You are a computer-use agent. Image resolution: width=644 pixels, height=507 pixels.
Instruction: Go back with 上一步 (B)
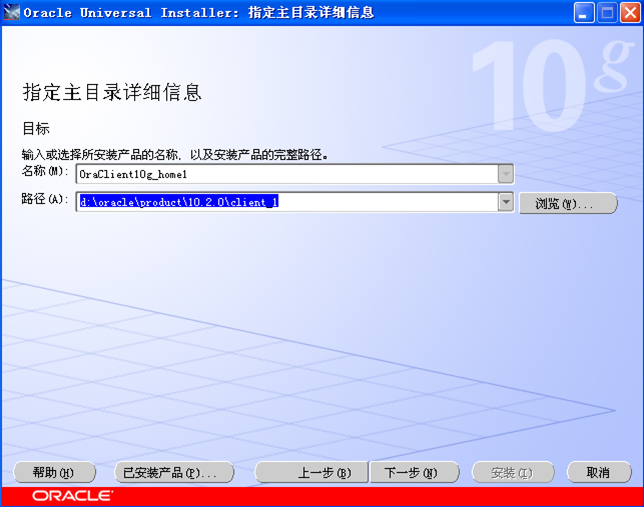coord(311,472)
